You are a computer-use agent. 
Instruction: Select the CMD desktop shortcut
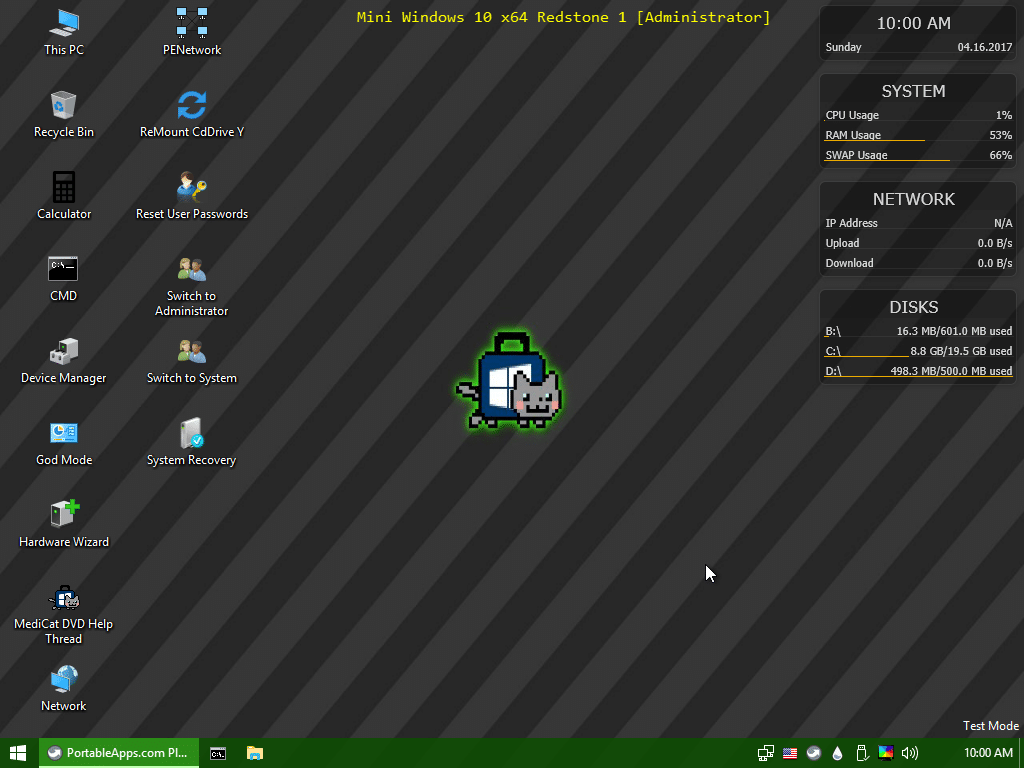click(x=63, y=278)
